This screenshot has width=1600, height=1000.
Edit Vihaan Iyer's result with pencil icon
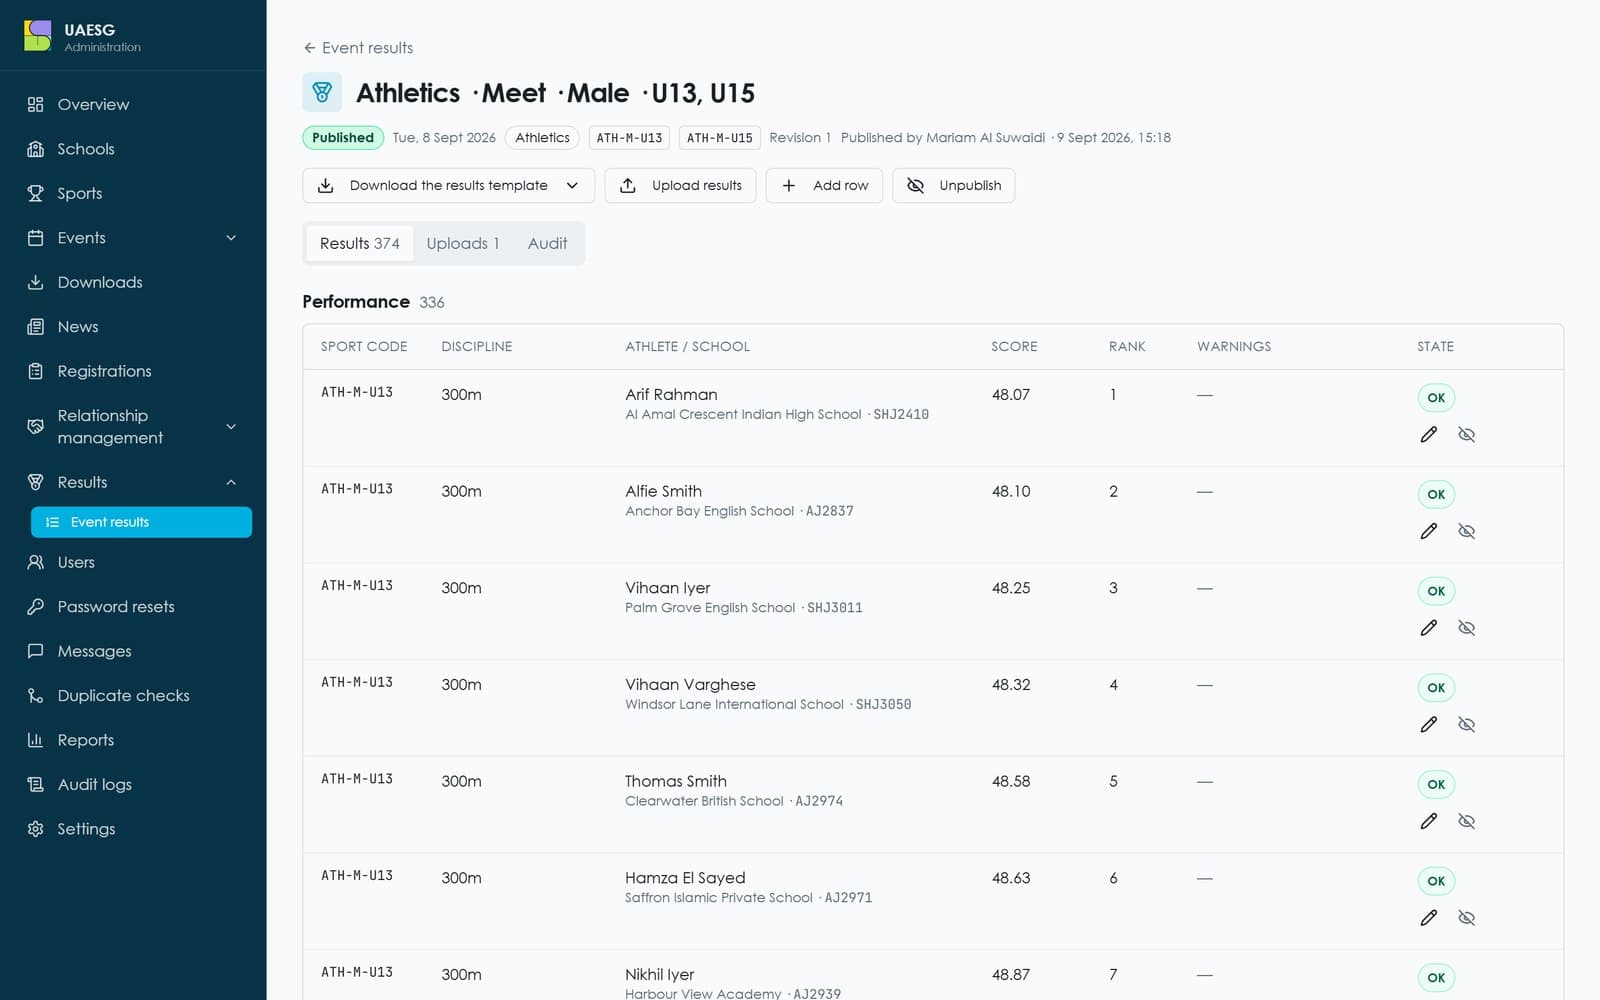click(x=1428, y=628)
